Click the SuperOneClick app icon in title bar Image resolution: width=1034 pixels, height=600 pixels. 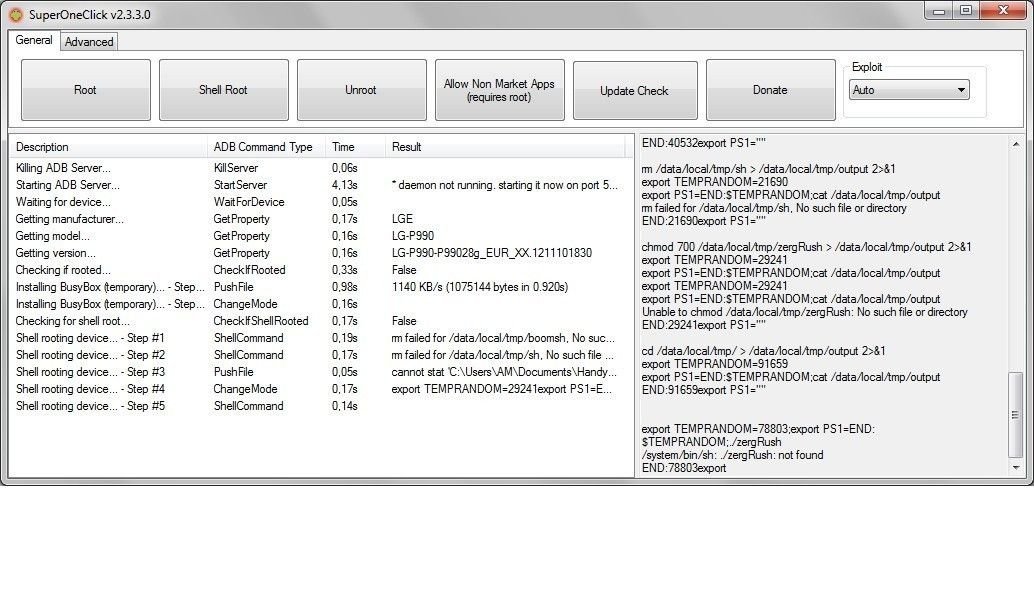[x=15, y=14]
